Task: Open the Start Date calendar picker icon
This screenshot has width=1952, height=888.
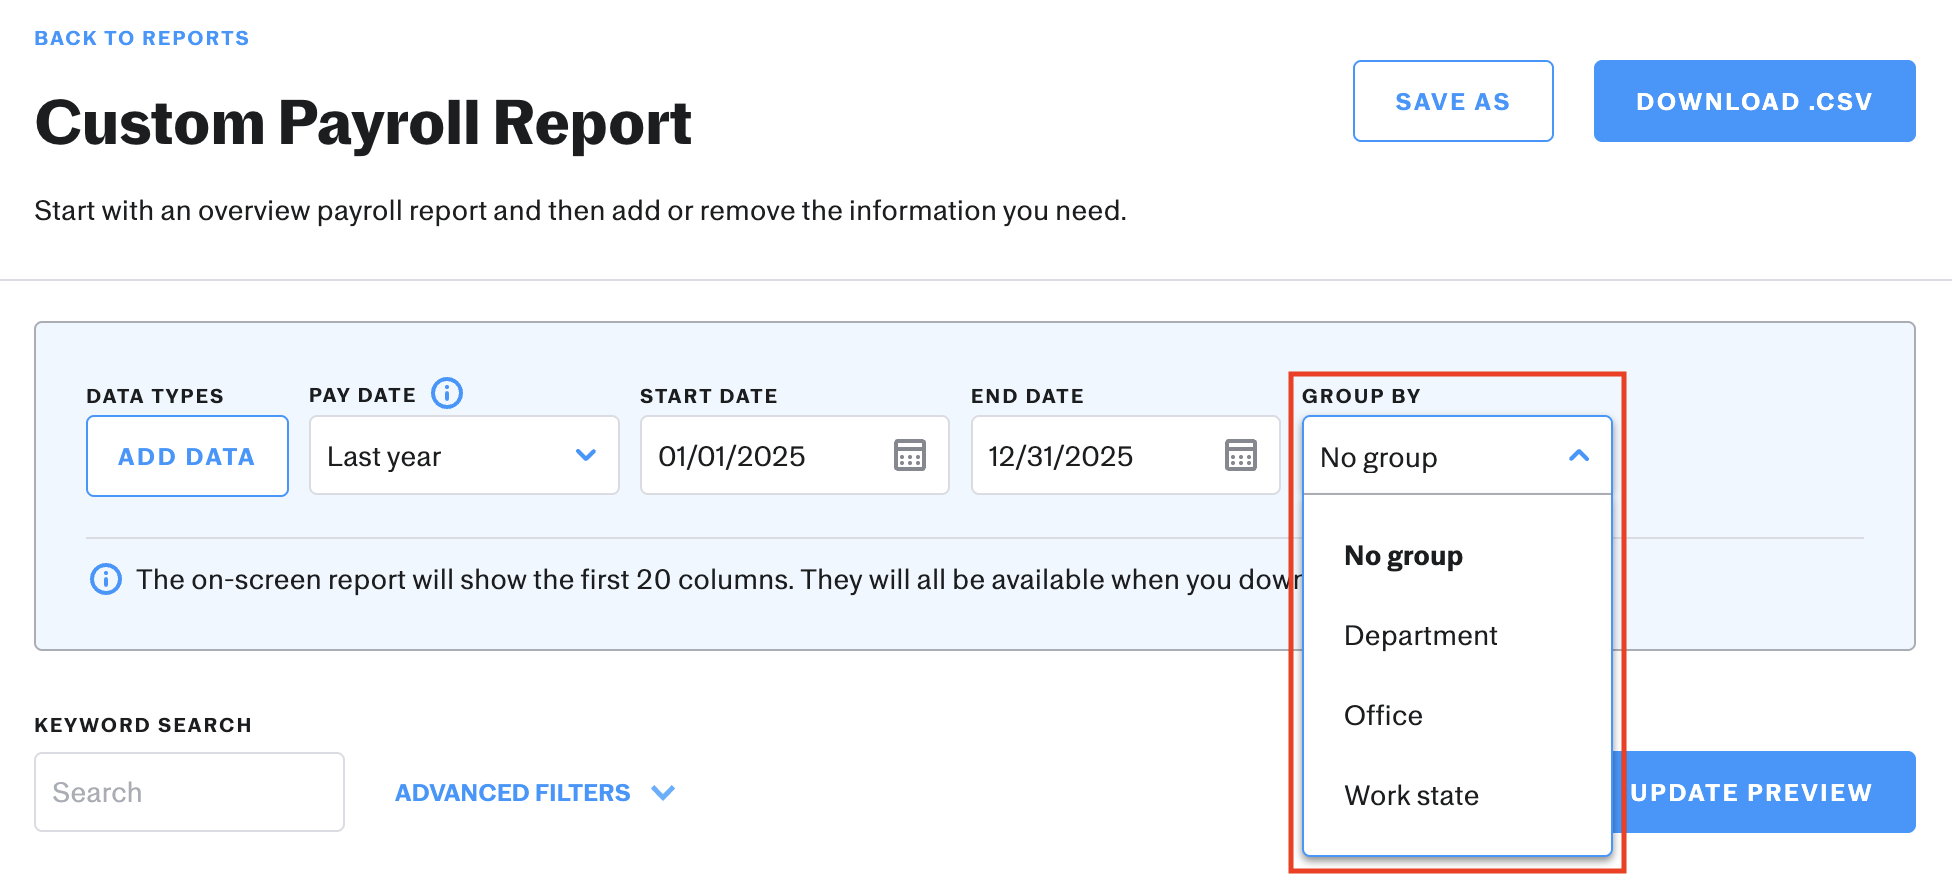Action: (909, 455)
